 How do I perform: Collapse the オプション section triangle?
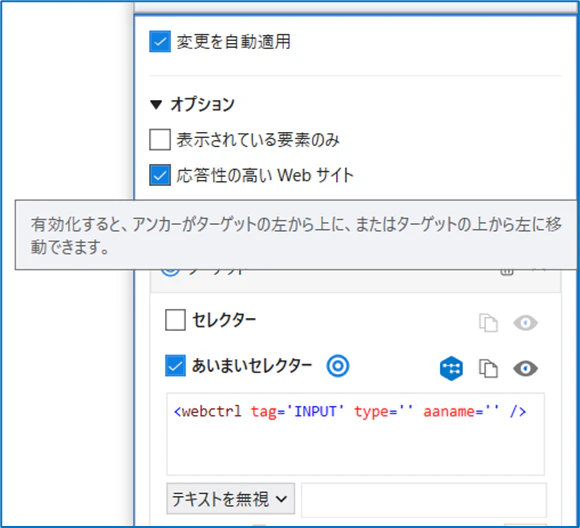click(x=156, y=105)
